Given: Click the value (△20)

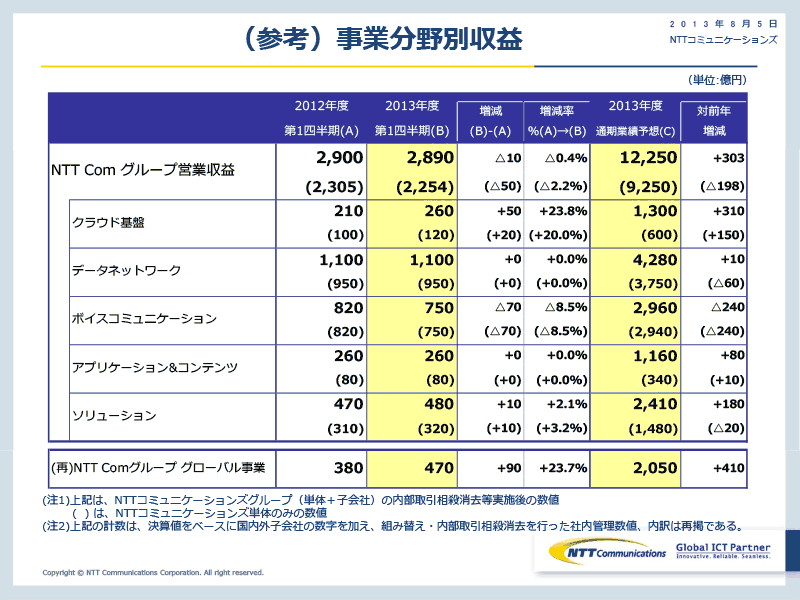Looking at the screenshot, I should click(726, 428).
